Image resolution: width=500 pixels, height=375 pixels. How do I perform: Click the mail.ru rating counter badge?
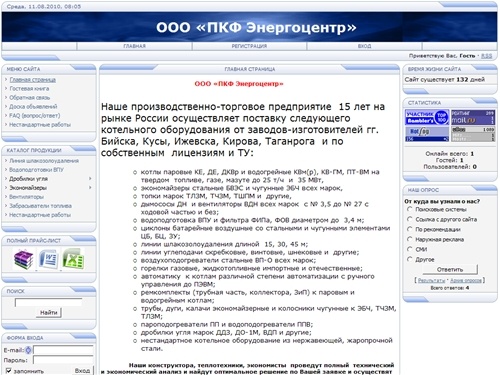473,117
